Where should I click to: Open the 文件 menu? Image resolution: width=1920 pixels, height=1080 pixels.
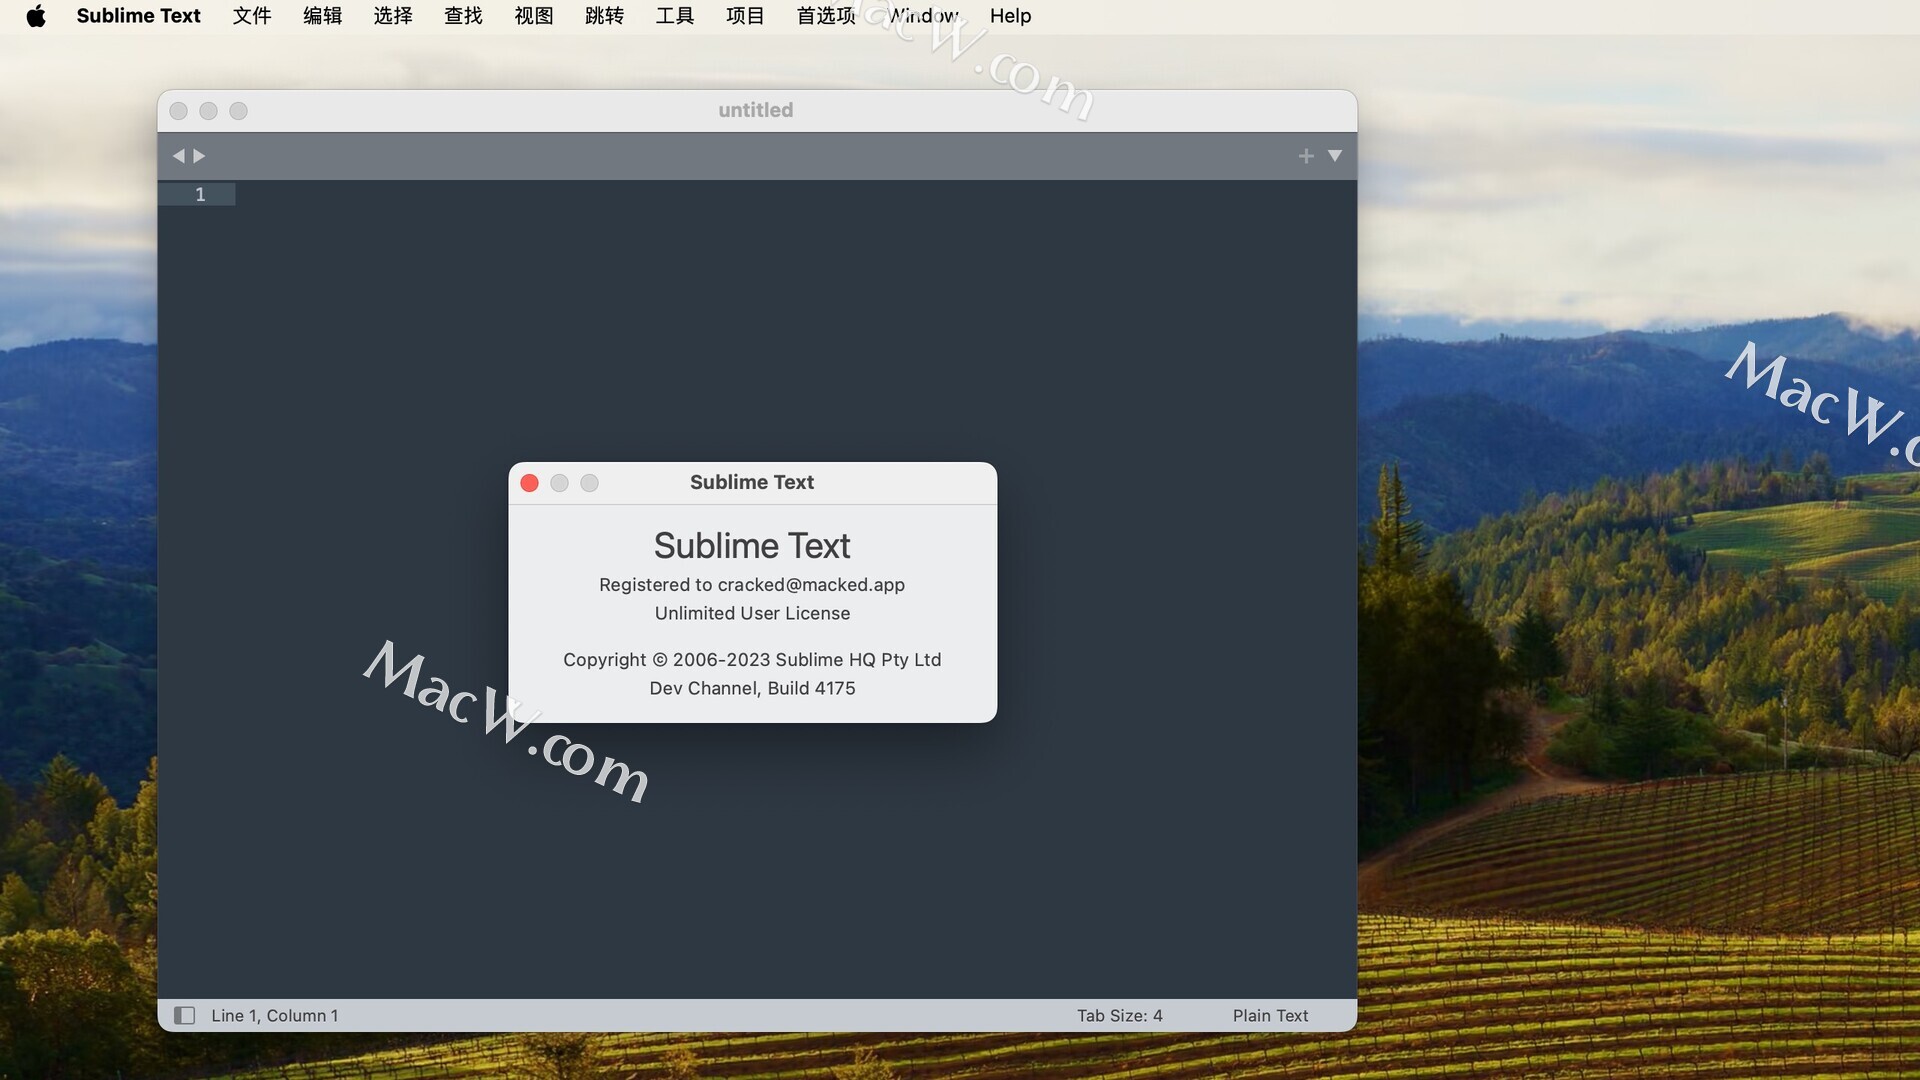click(x=252, y=16)
